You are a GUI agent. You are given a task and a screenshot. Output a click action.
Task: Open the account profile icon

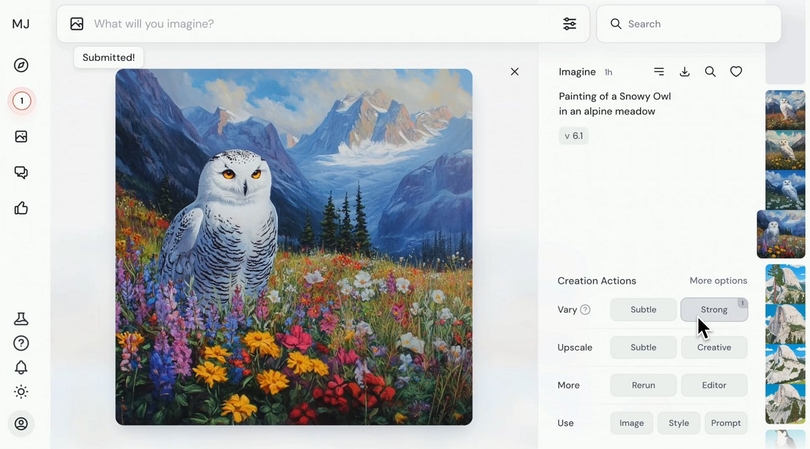click(x=21, y=424)
